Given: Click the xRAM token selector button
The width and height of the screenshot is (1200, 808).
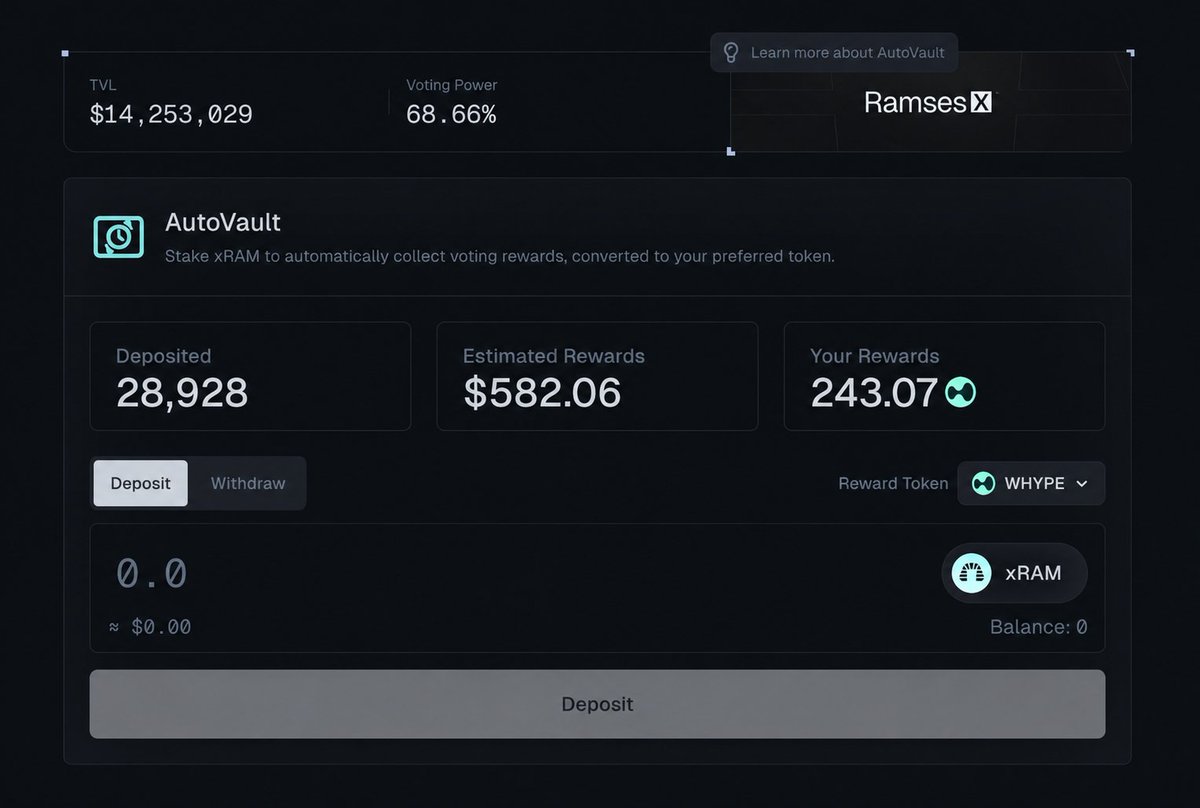Looking at the screenshot, I should [1014, 573].
